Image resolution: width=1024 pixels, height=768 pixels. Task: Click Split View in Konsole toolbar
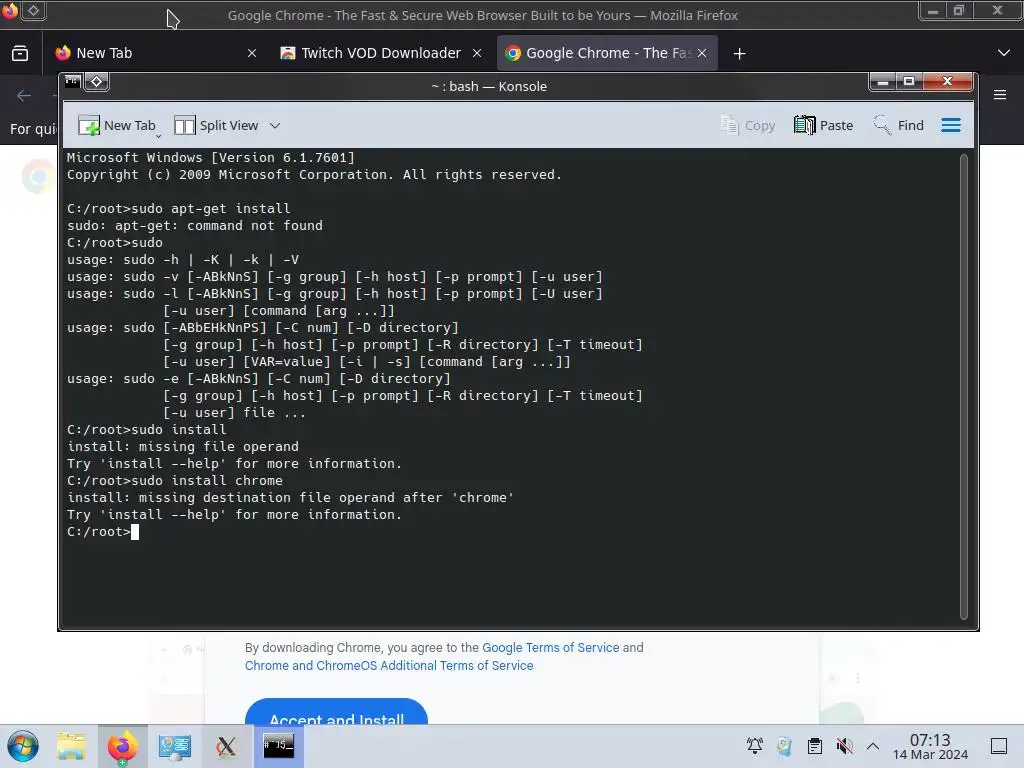click(x=216, y=125)
